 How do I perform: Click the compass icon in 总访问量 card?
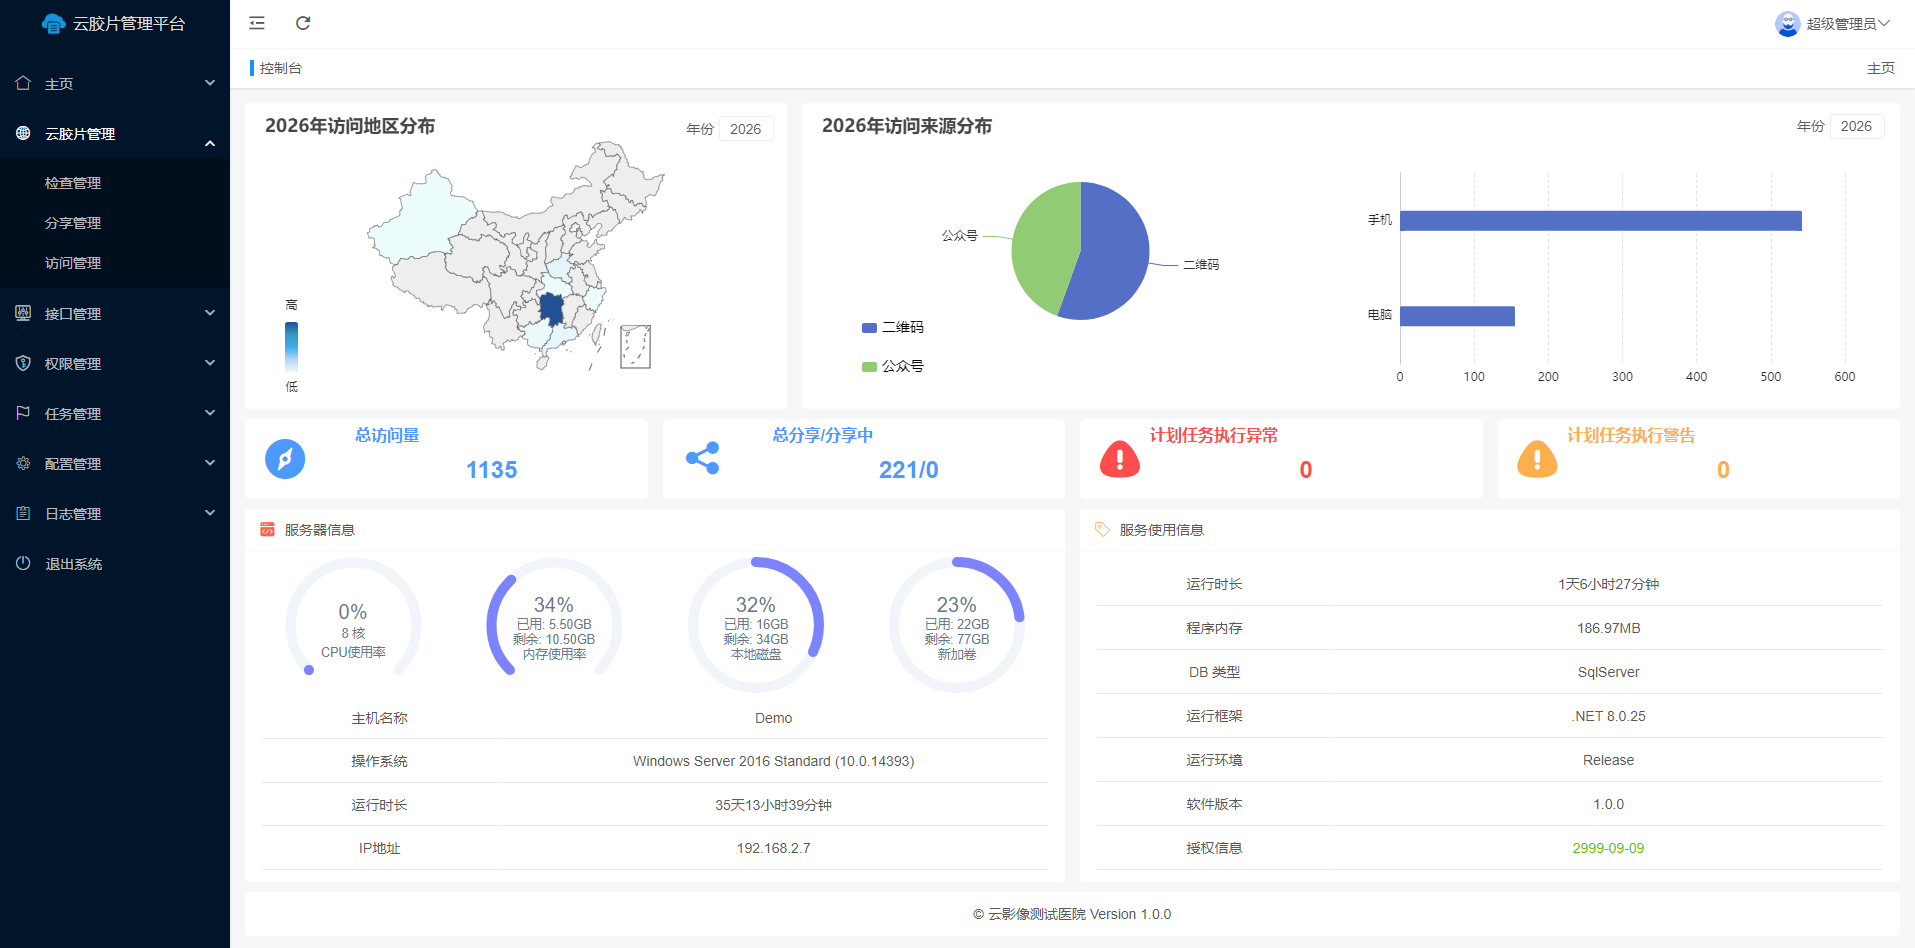click(x=285, y=459)
